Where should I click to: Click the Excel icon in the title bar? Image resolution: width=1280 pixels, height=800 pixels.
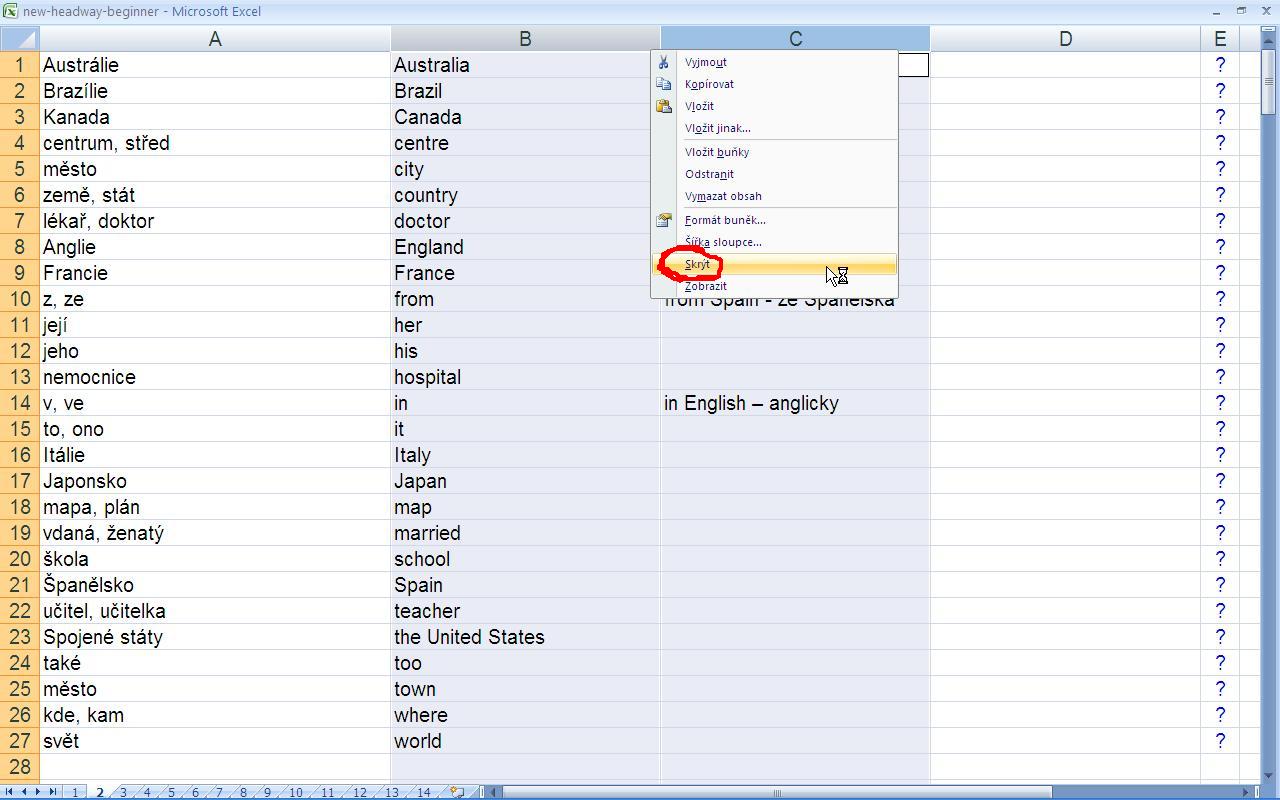click(10, 10)
